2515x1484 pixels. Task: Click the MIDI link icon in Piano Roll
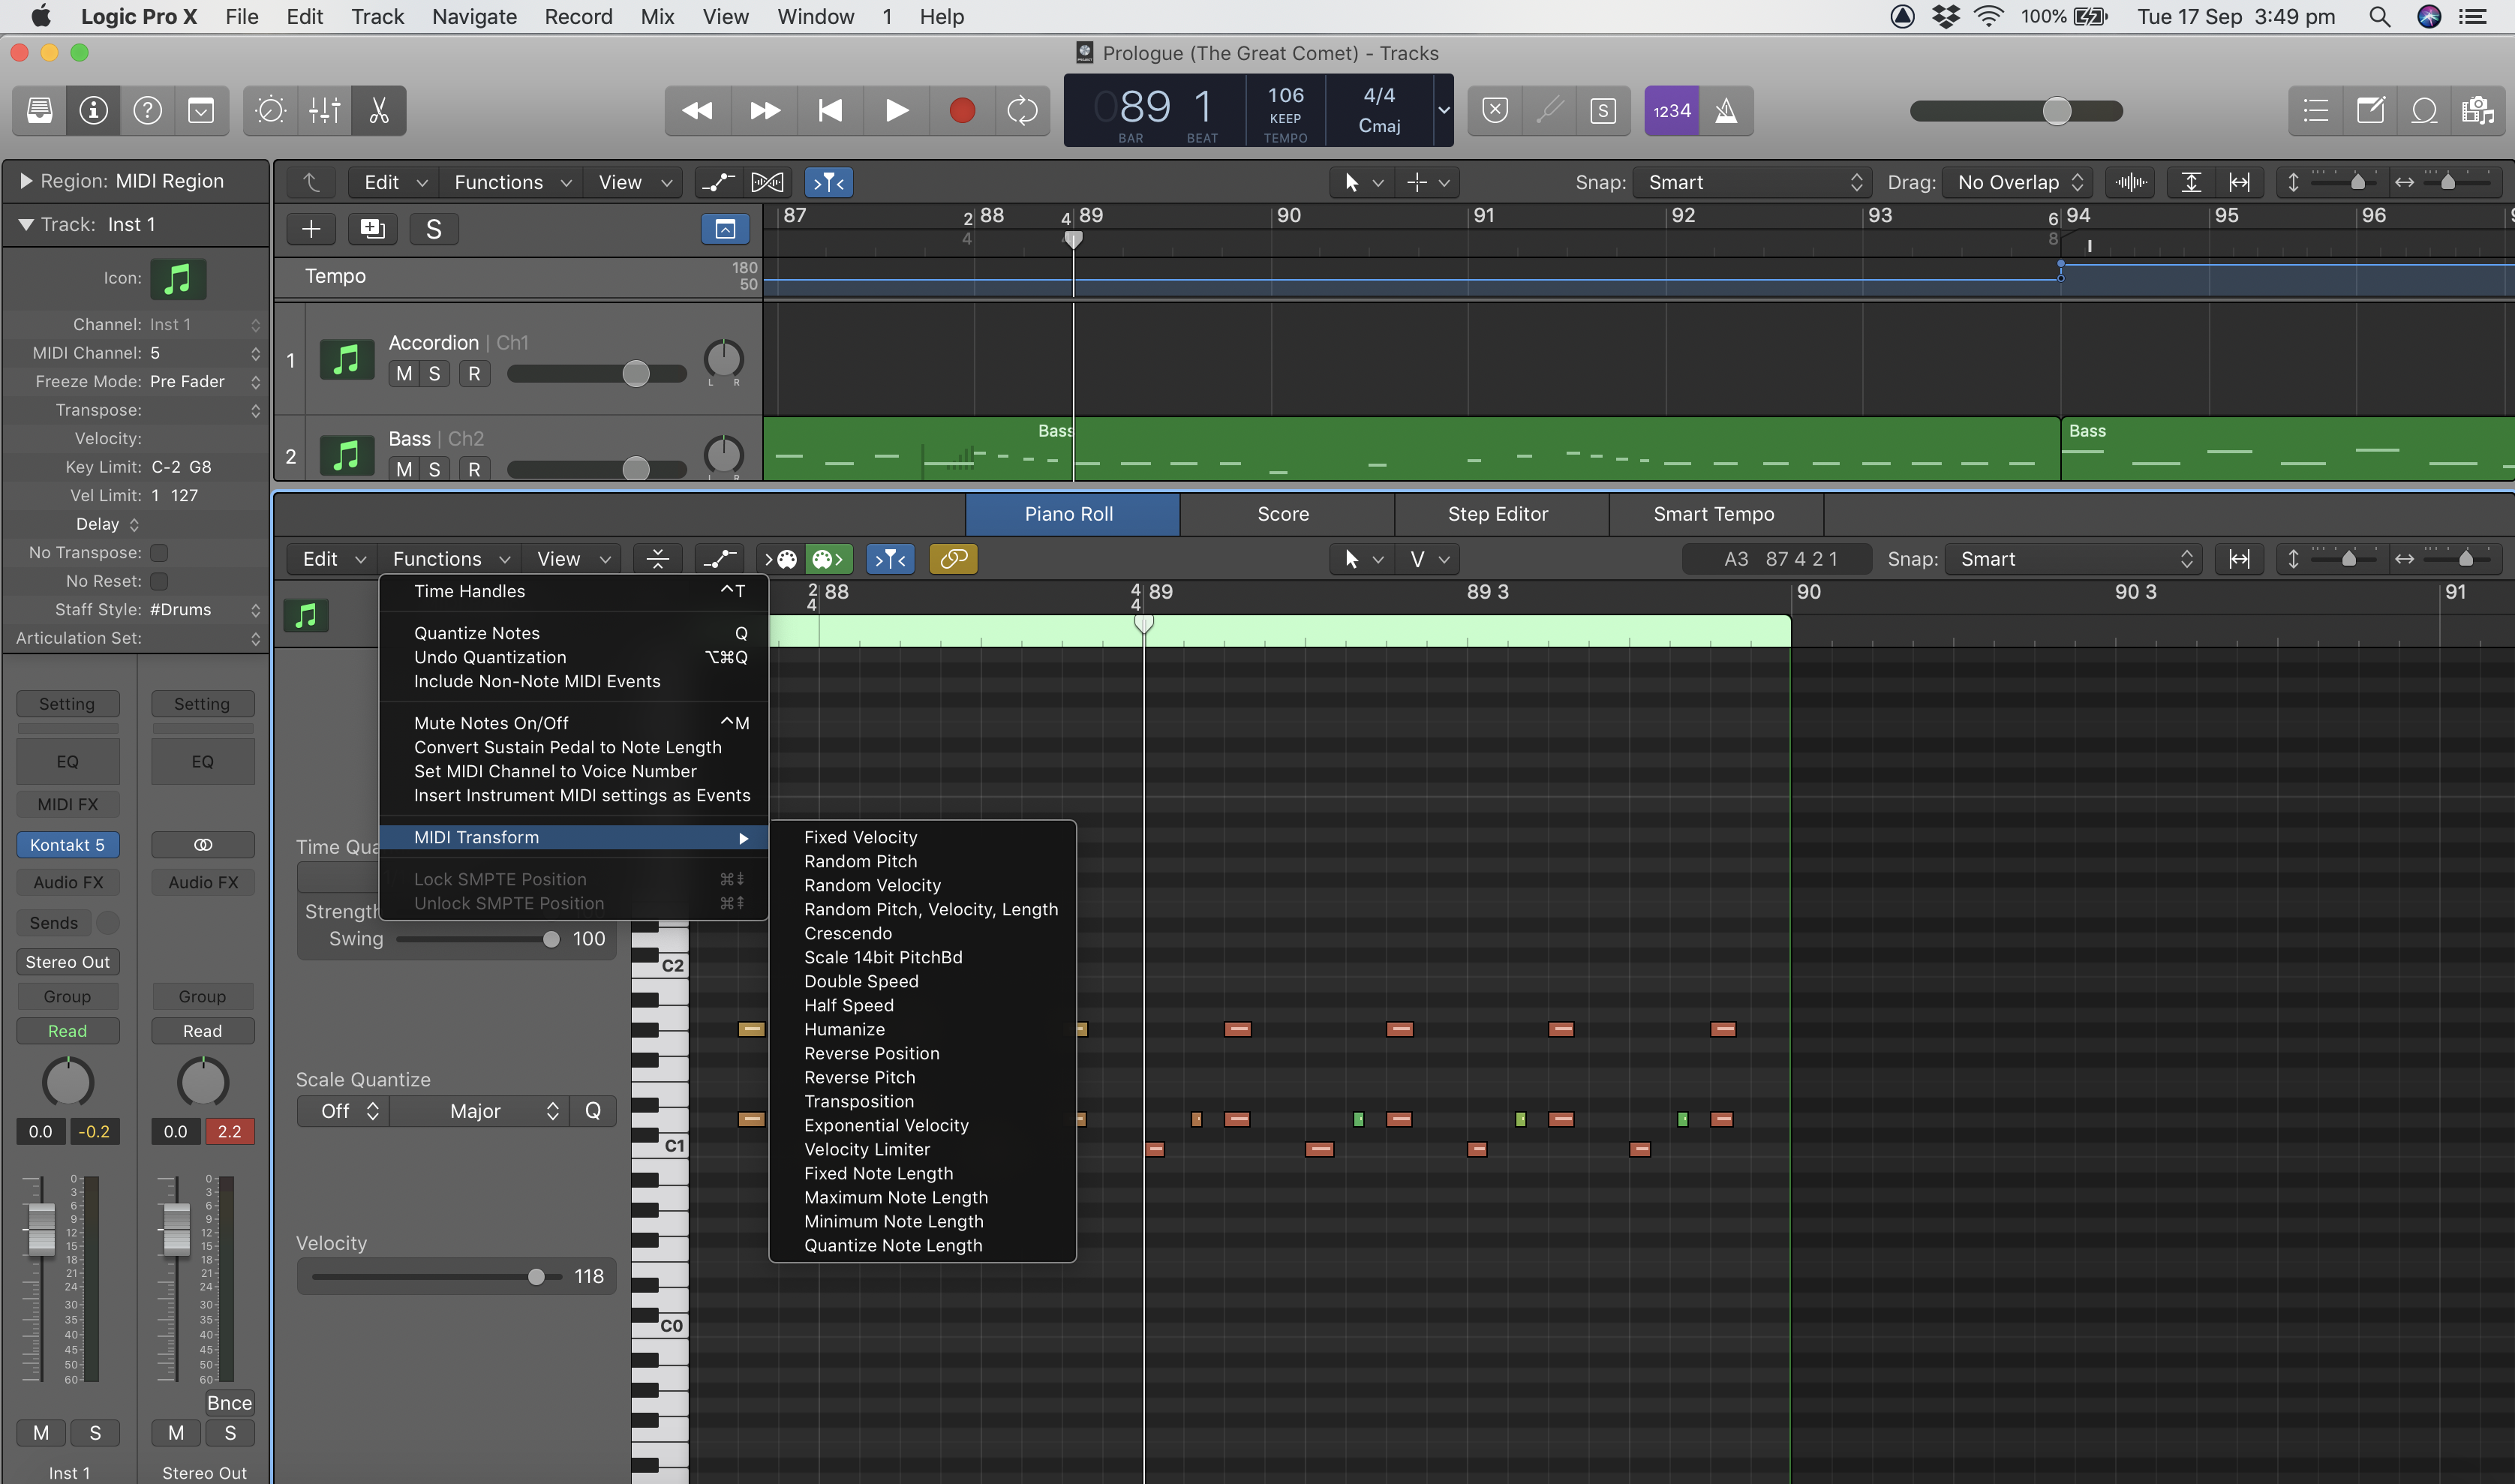[x=953, y=559]
